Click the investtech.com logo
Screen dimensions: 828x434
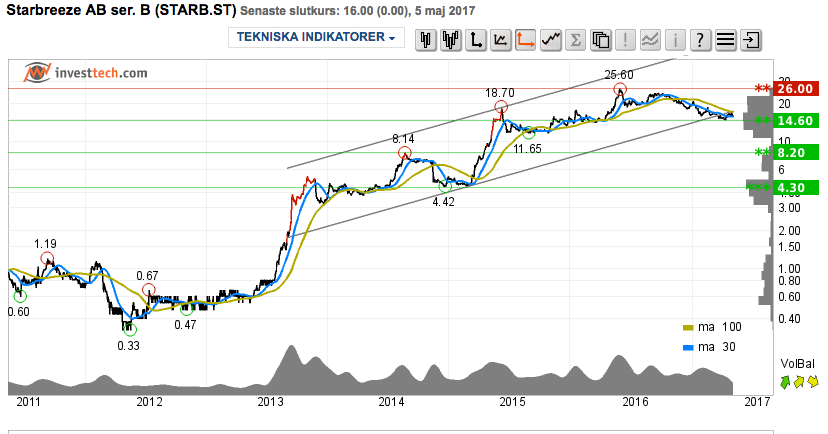click(x=86, y=73)
